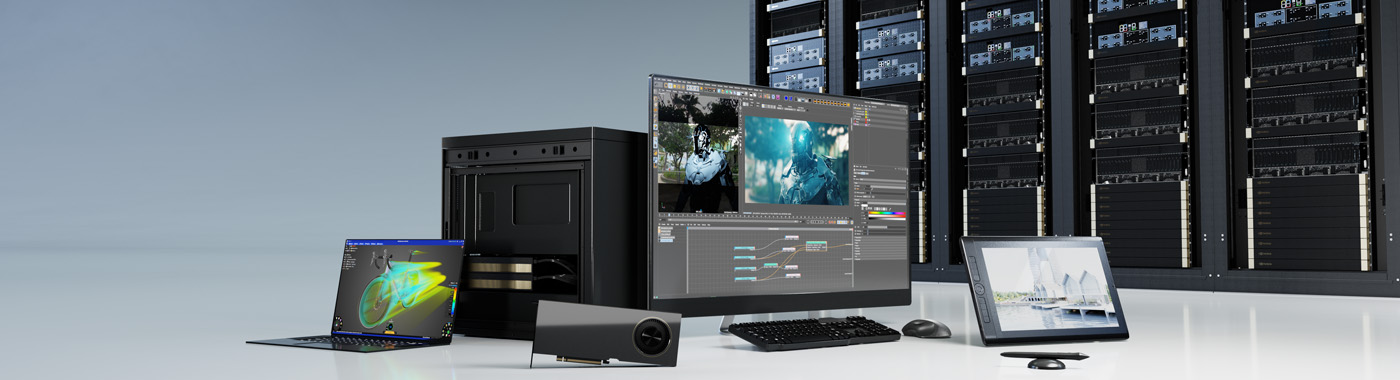The image size is (1400, 380).
Task: Pick a hue on the rainbow color spectrum bar
Action: [x=886, y=214]
